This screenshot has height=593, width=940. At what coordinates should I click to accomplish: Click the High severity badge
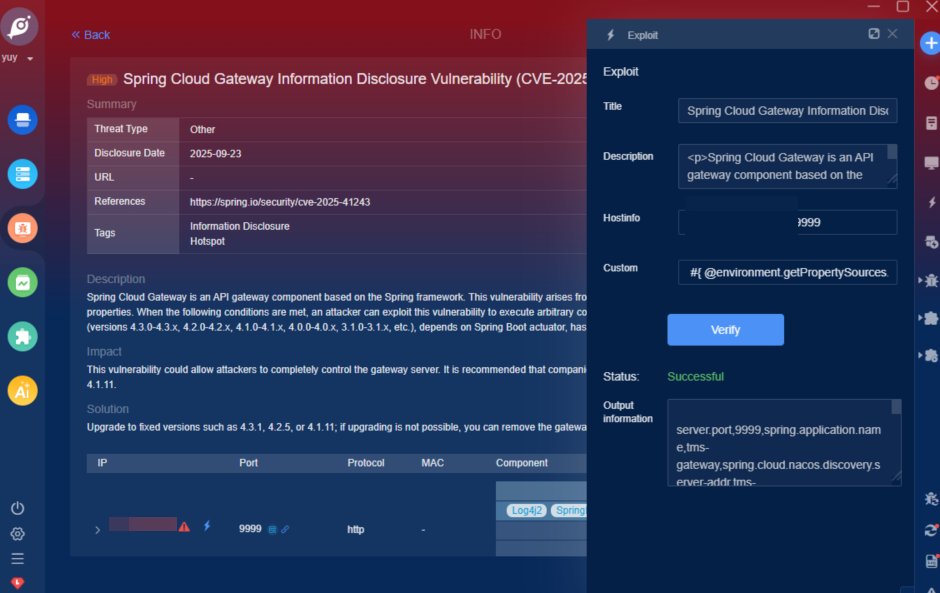(x=102, y=80)
